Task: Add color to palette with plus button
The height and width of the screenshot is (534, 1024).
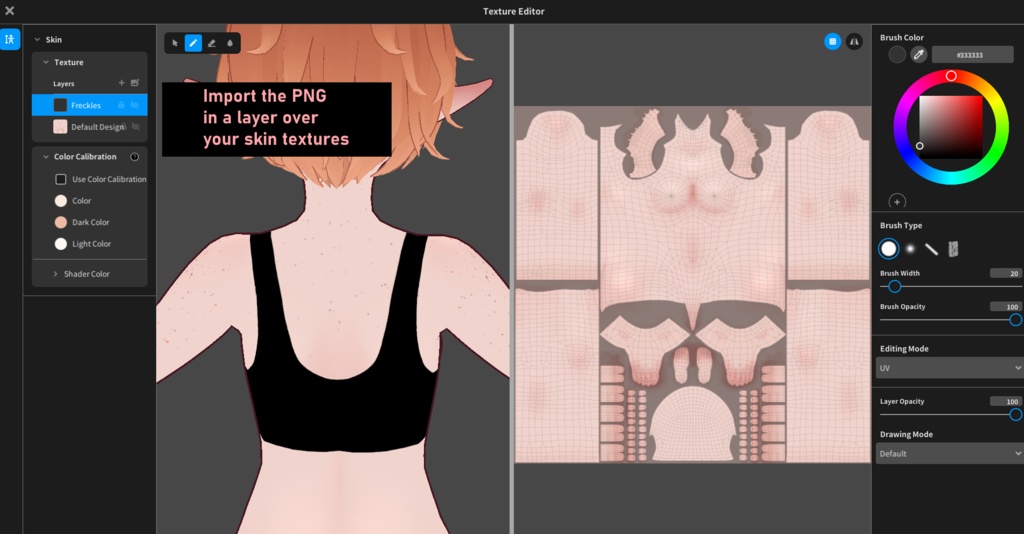Action: 897,202
